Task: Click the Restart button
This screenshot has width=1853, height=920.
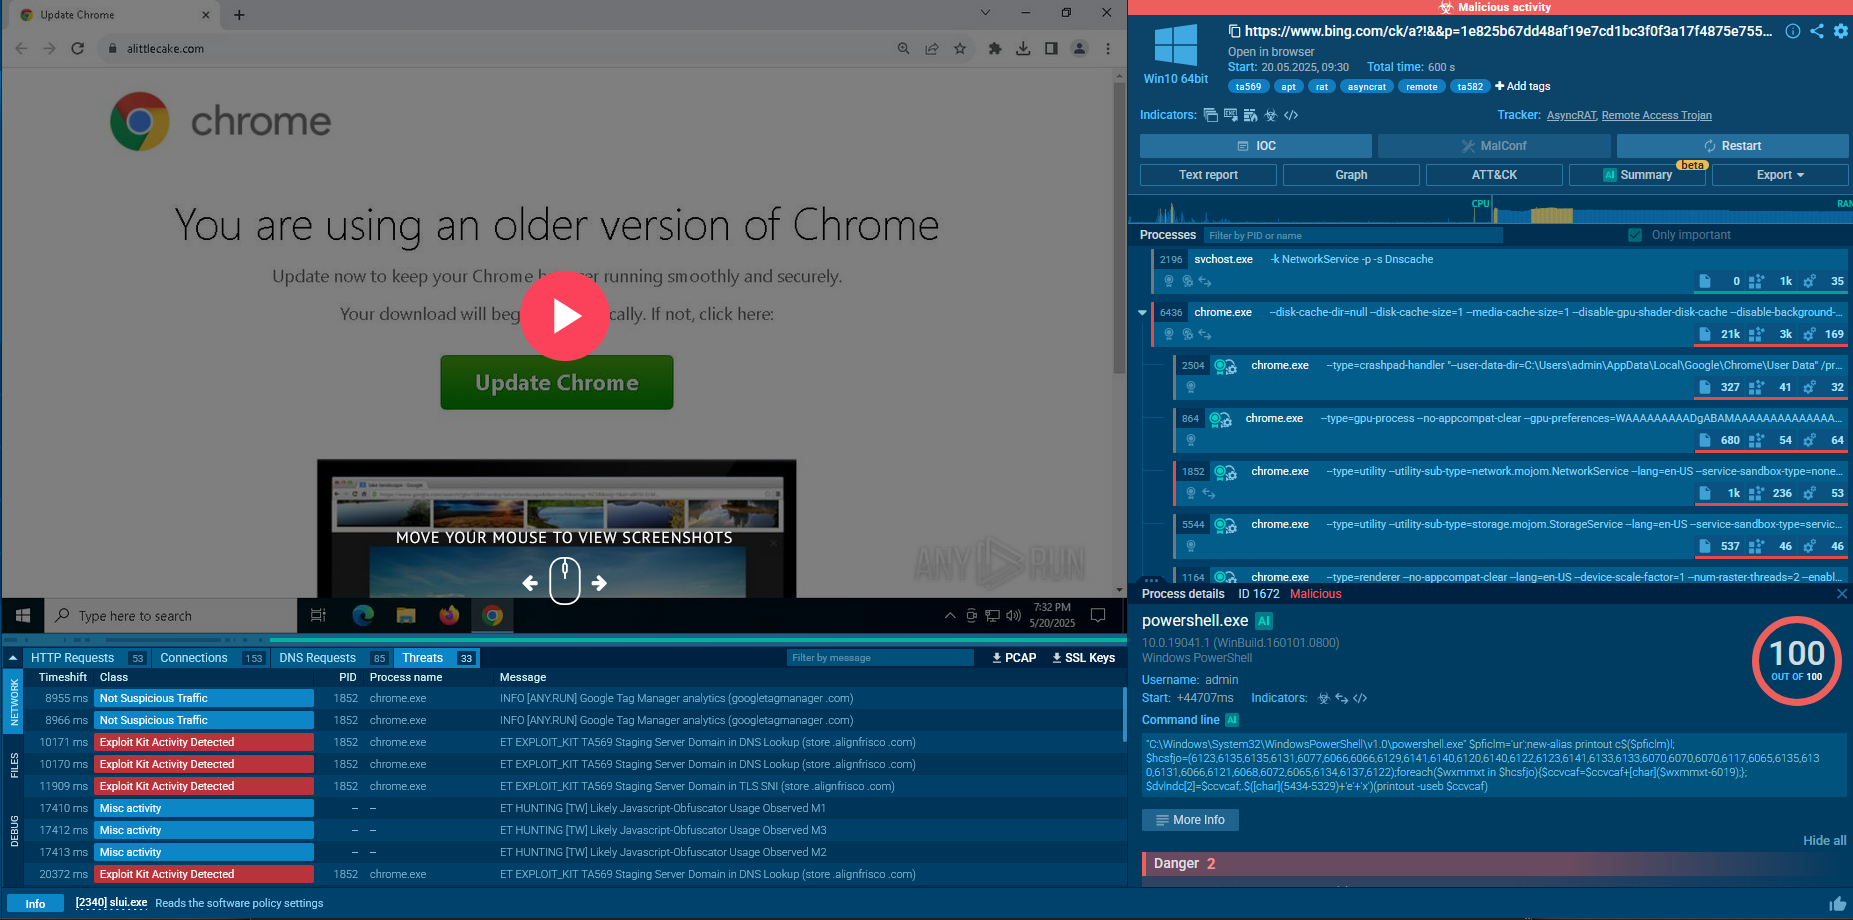Action: 1732,146
